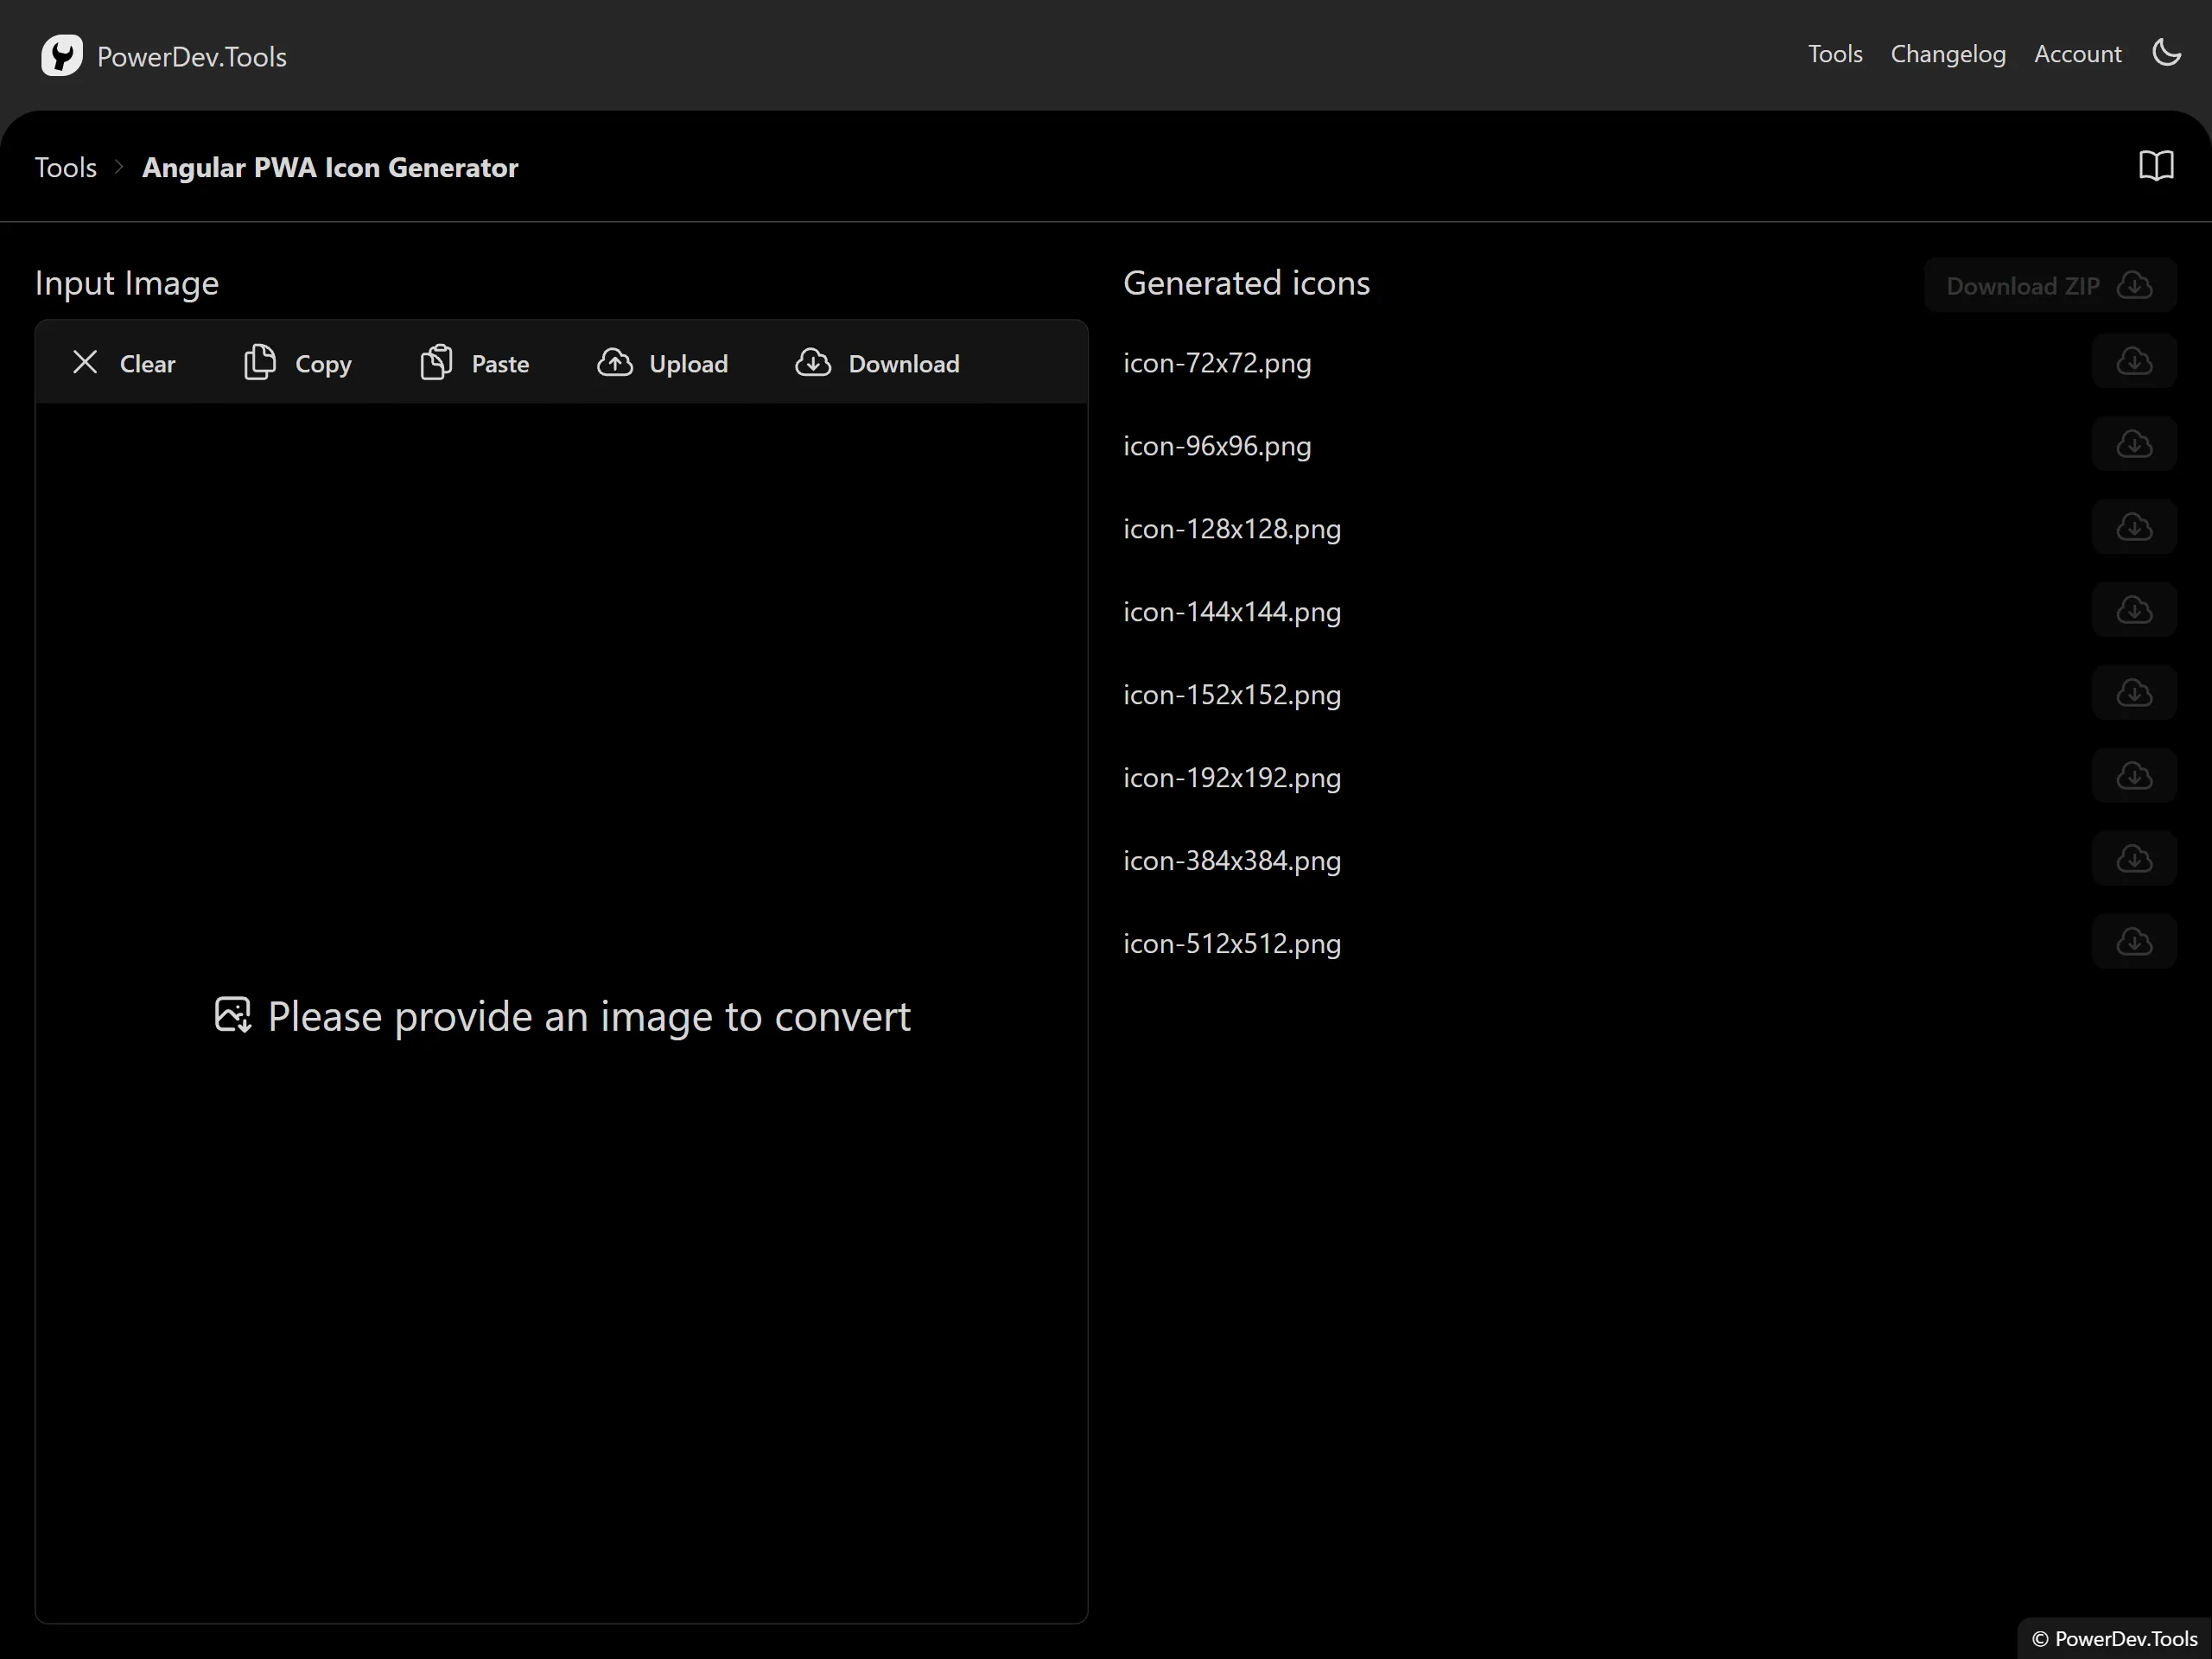Screen dimensions: 2212x1659
Task: Toggle dark mode moon icon
Action: pyautogui.click(x=2166, y=53)
